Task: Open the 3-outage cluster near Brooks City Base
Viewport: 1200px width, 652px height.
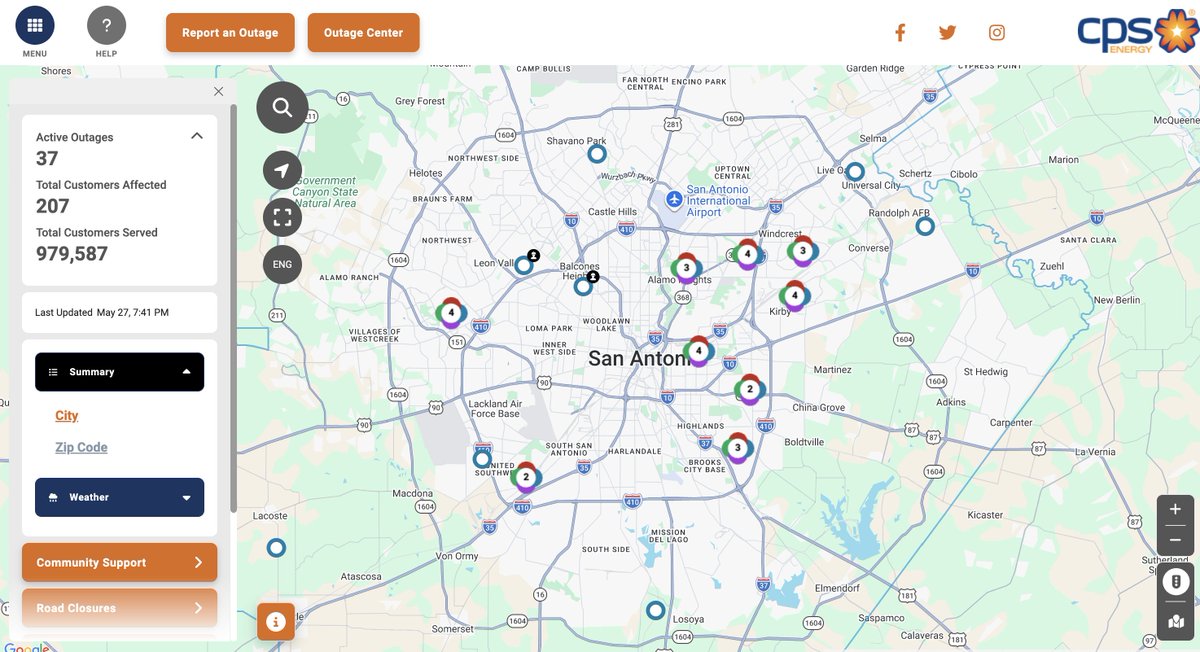Action: click(738, 448)
